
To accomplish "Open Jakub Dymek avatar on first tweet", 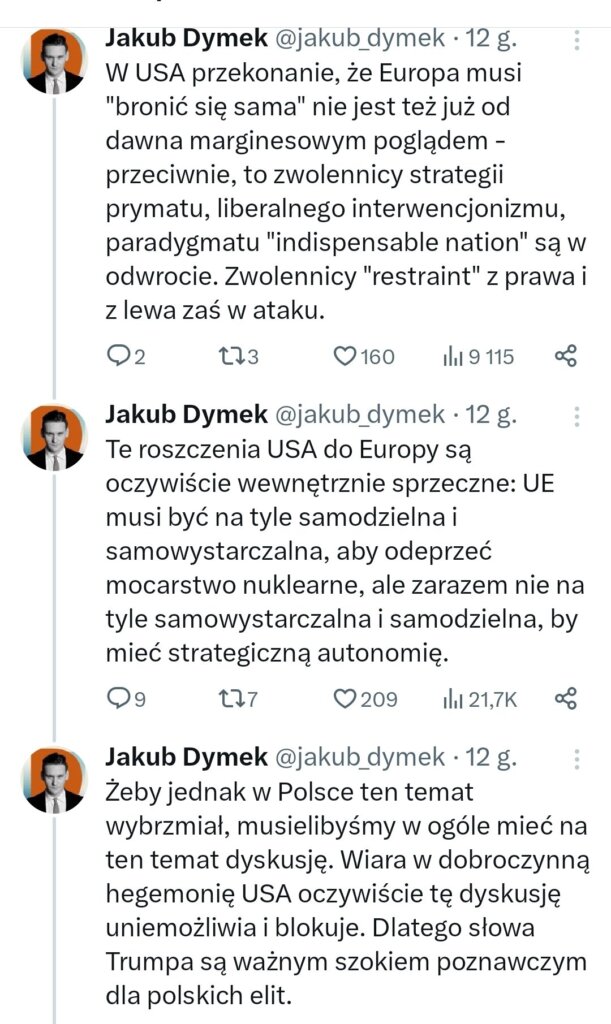I will coord(54,62).
